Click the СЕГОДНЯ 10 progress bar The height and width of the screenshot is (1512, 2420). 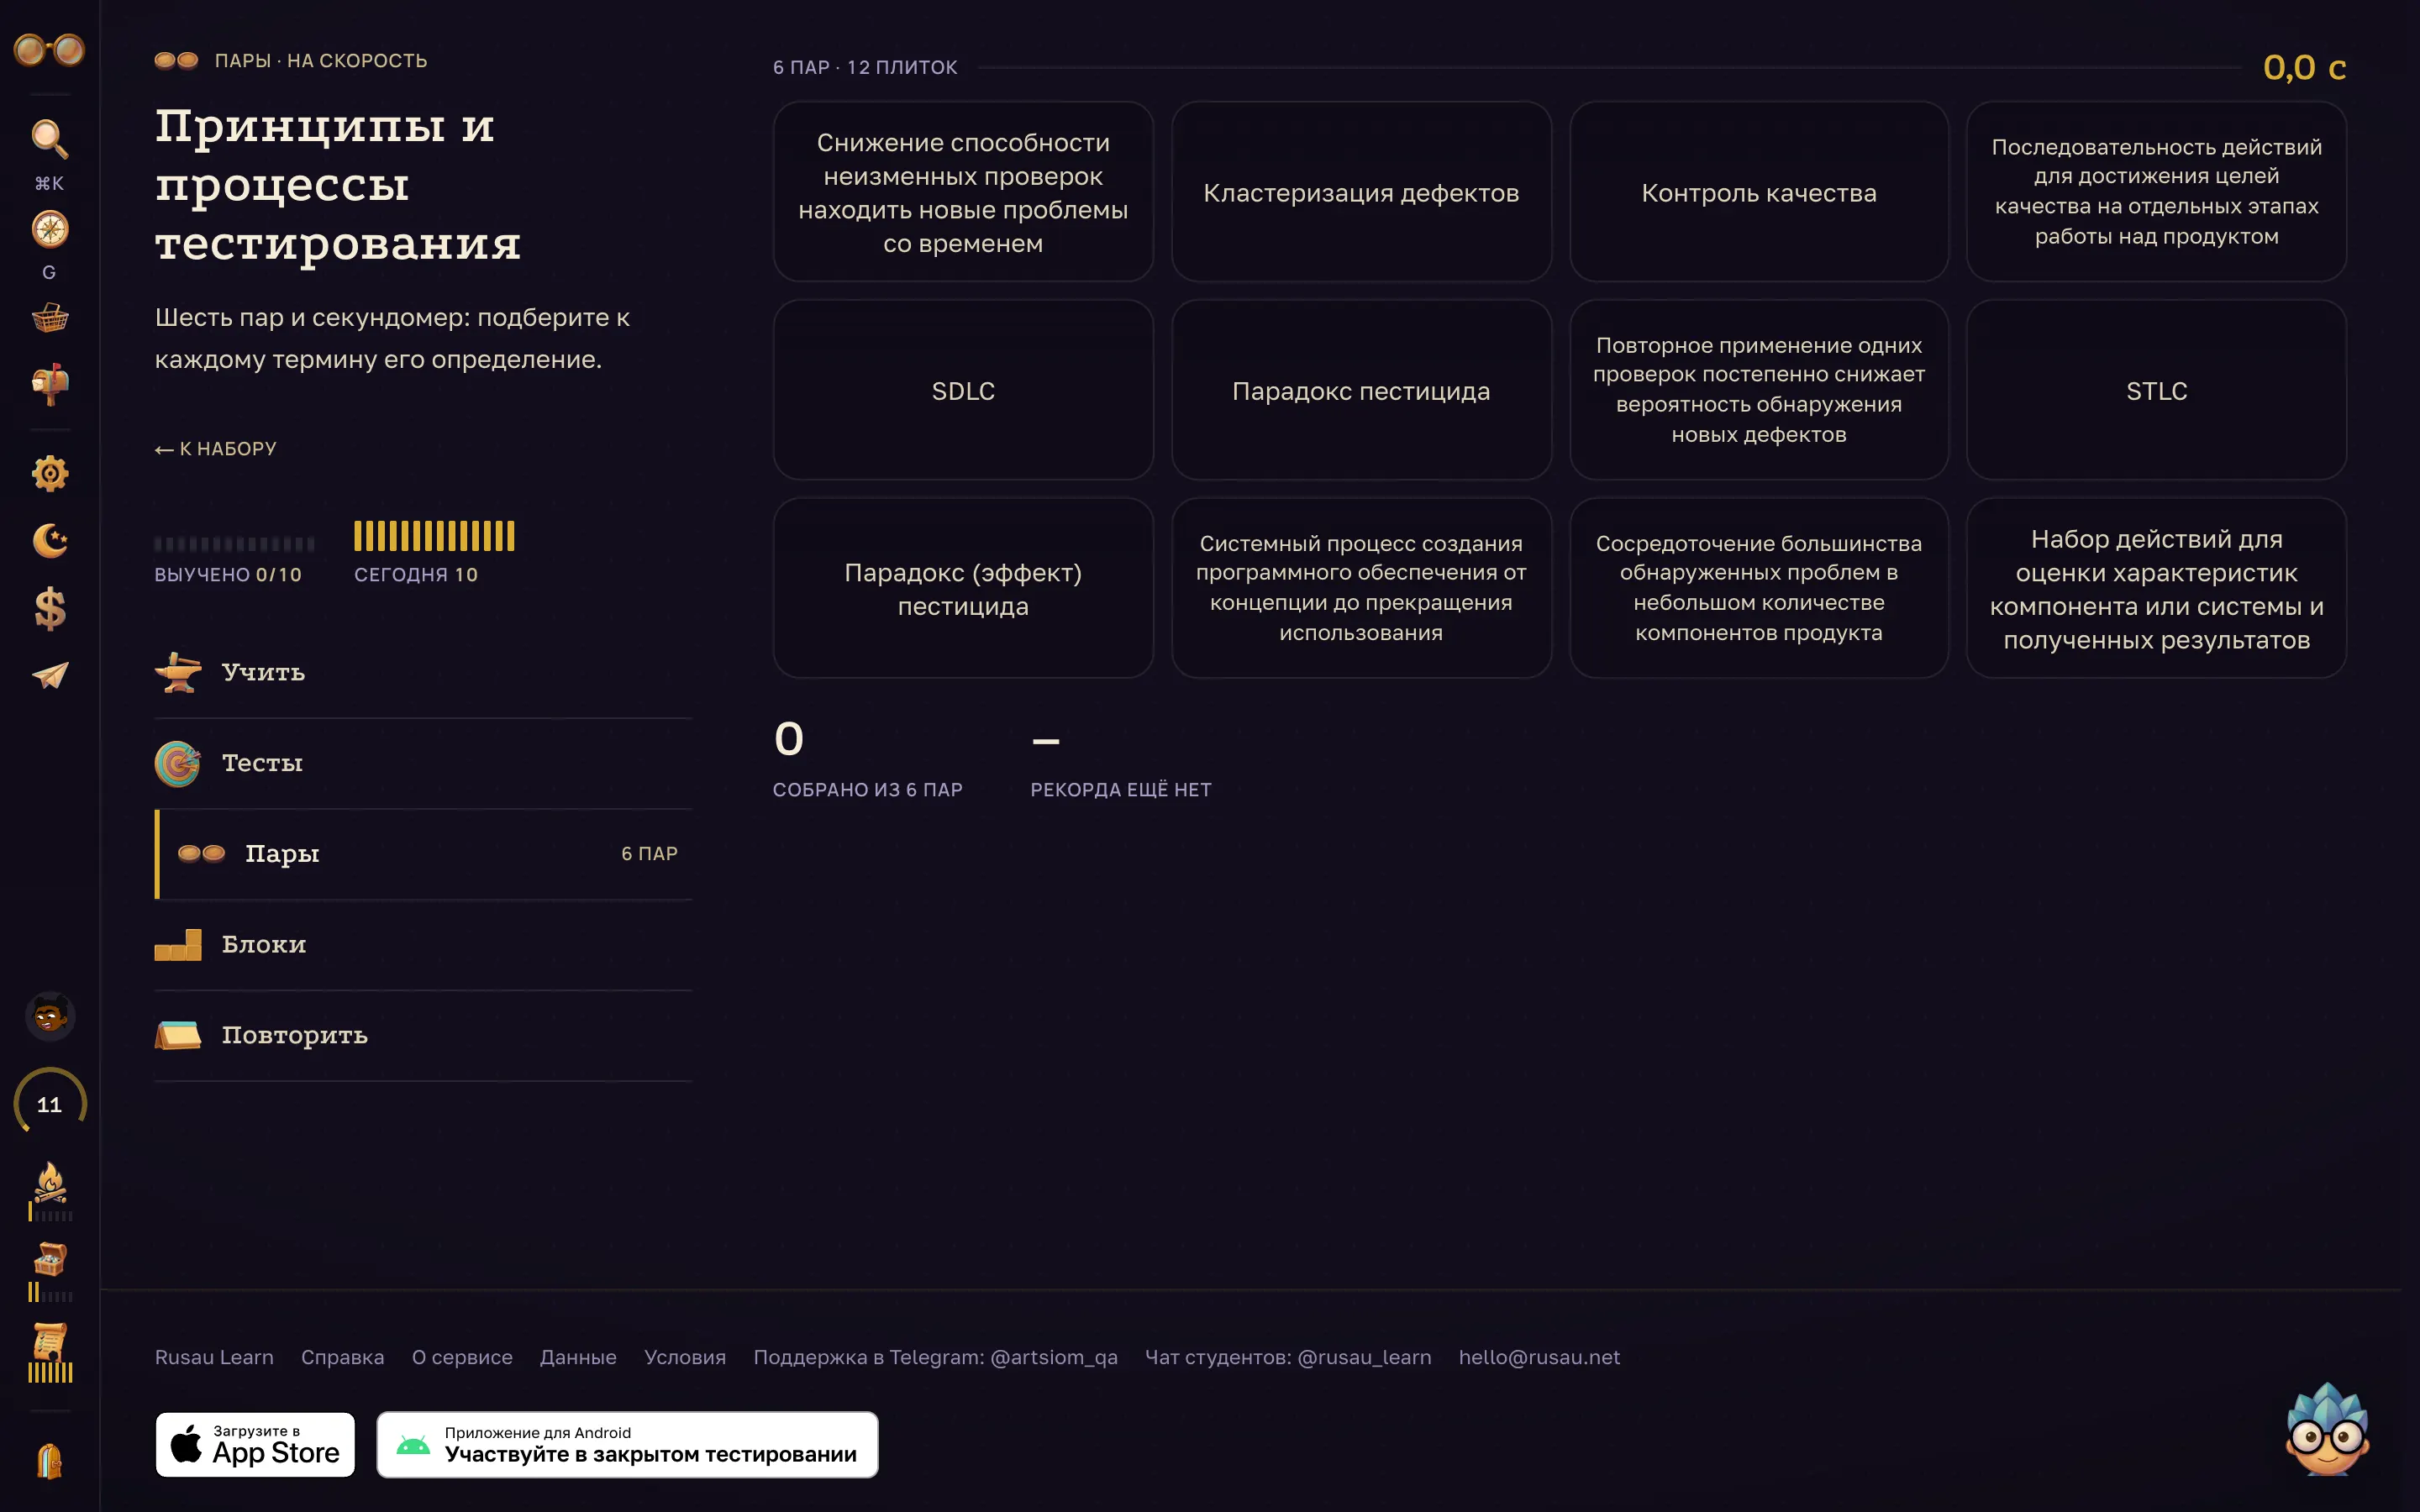point(434,536)
